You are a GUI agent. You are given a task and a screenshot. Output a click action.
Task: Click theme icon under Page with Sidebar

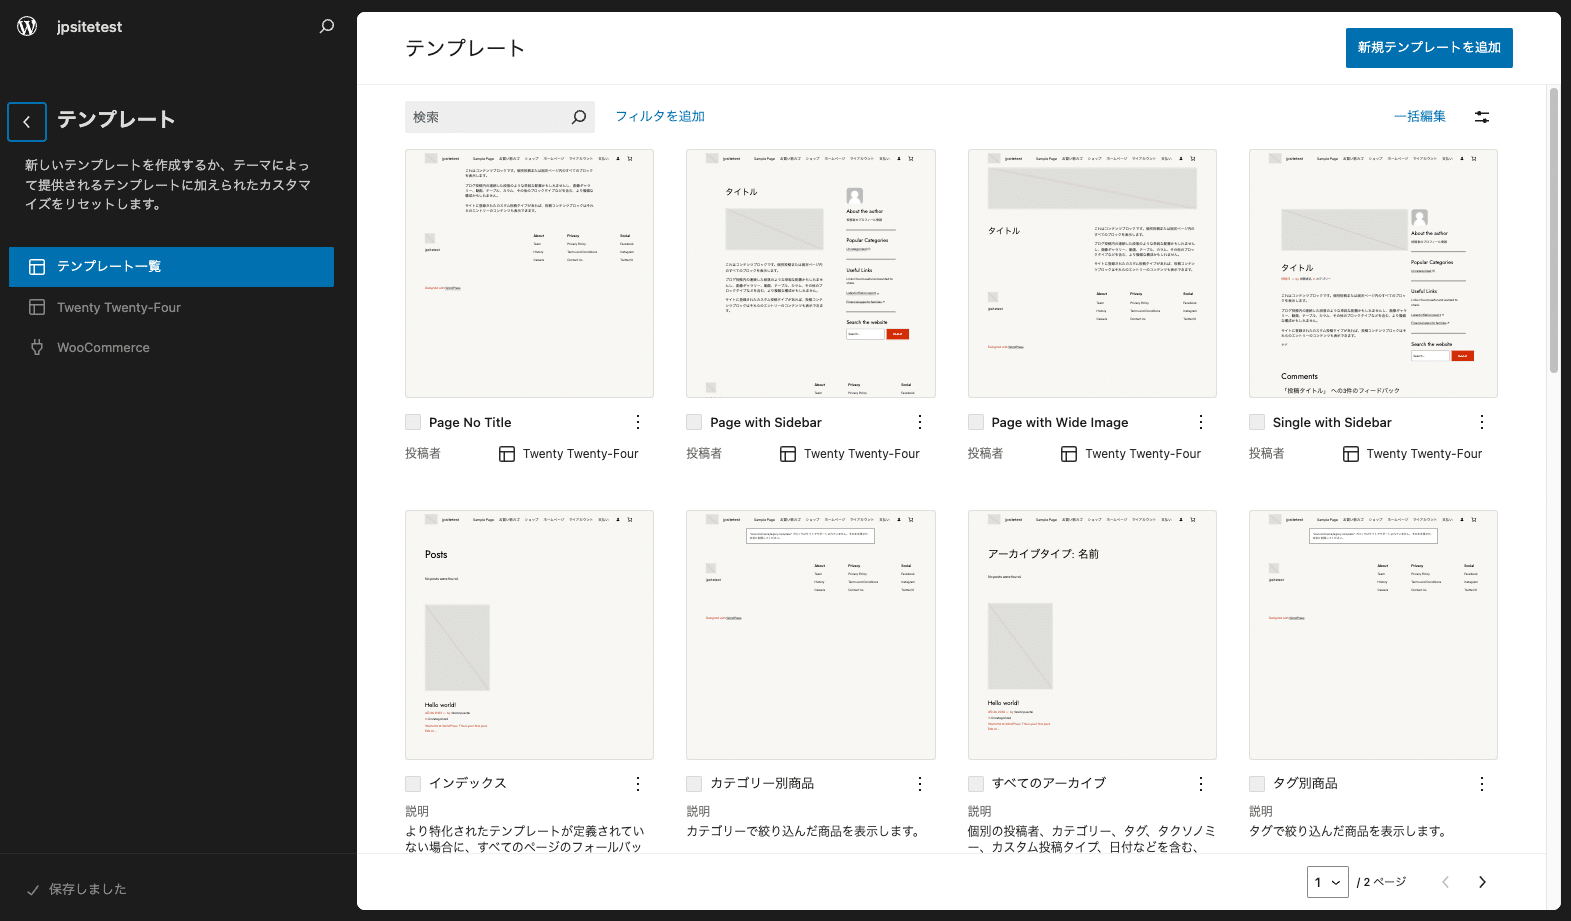[788, 454]
